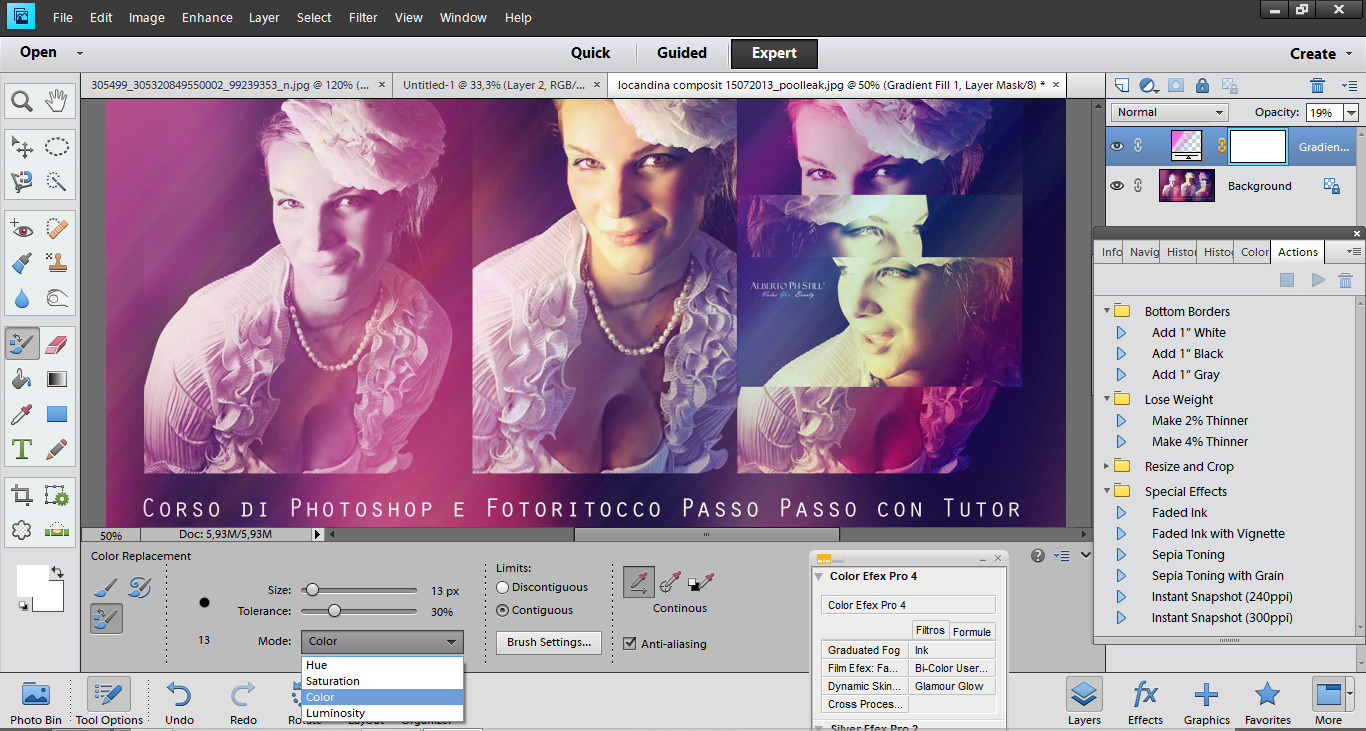Create a new layer in Layers panel

tap(1122, 86)
